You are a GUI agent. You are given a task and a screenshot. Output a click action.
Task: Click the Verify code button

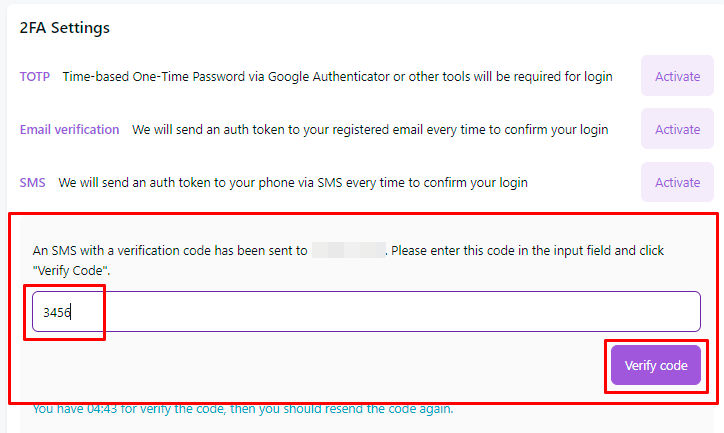pyautogui.click(x=656, y=366)
